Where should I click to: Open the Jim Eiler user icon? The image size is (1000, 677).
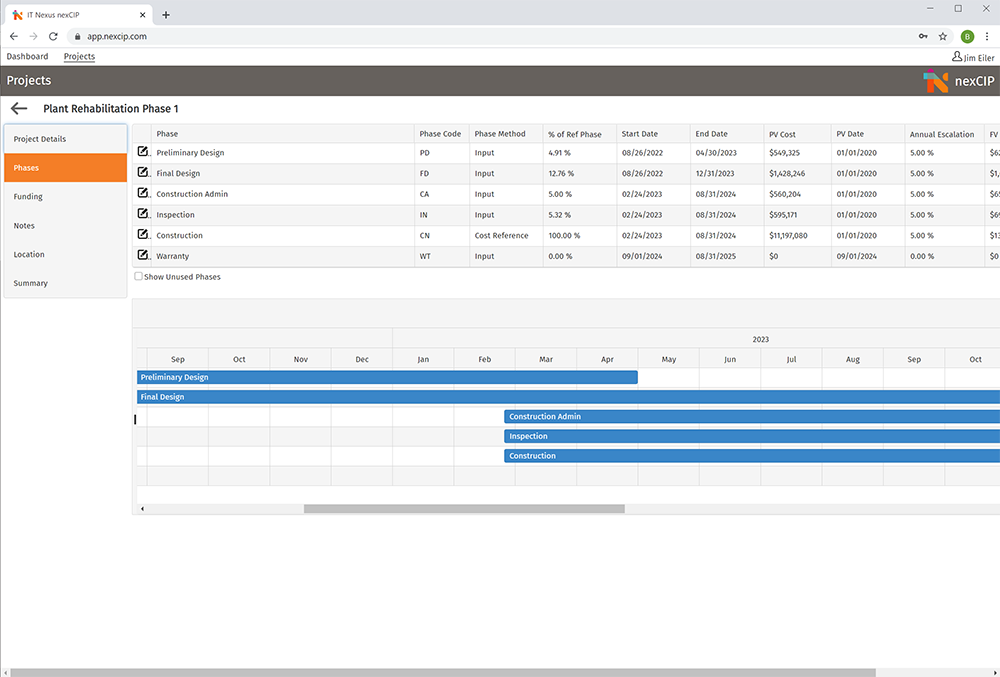(957, 57)
